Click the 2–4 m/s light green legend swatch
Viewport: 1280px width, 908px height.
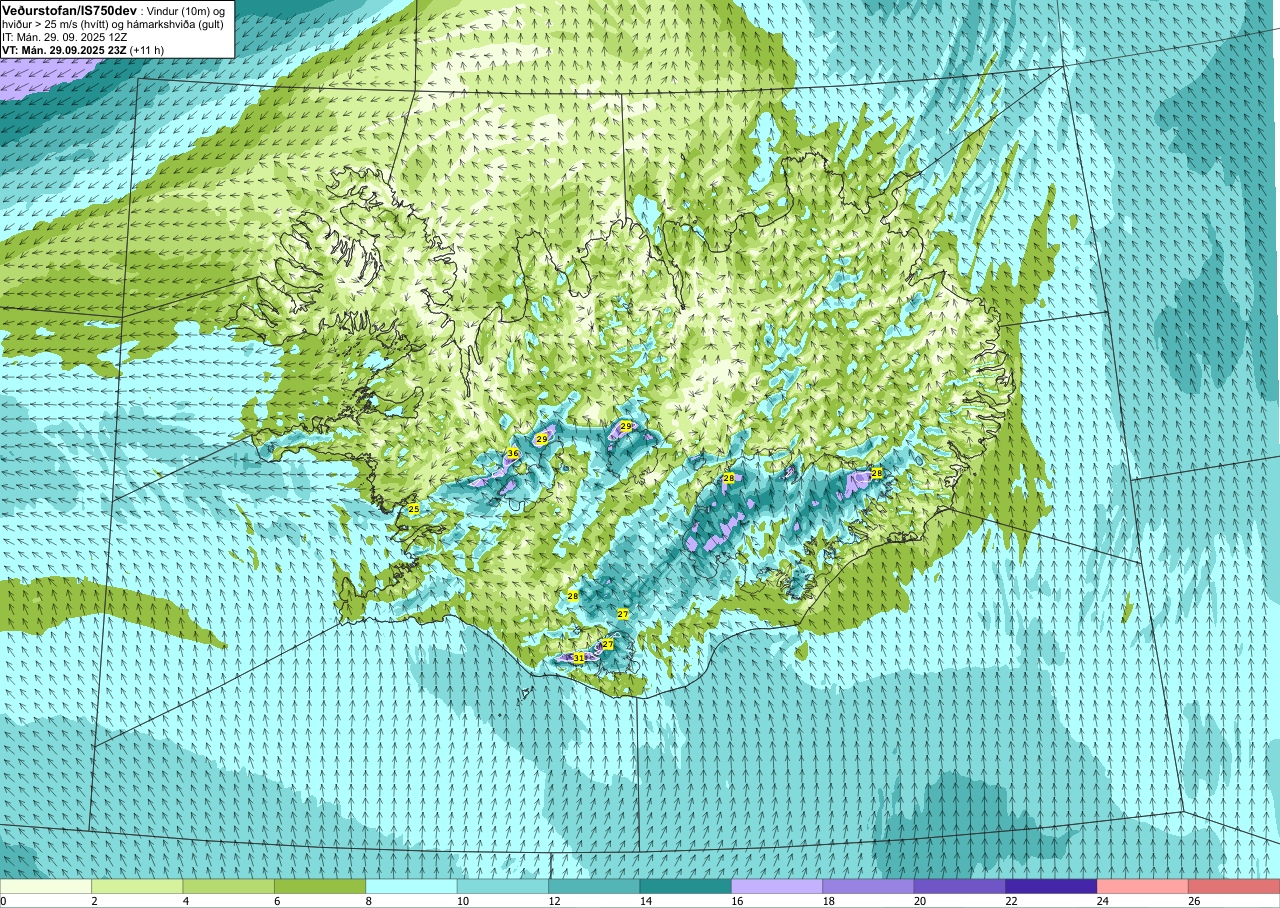point(137,887)
